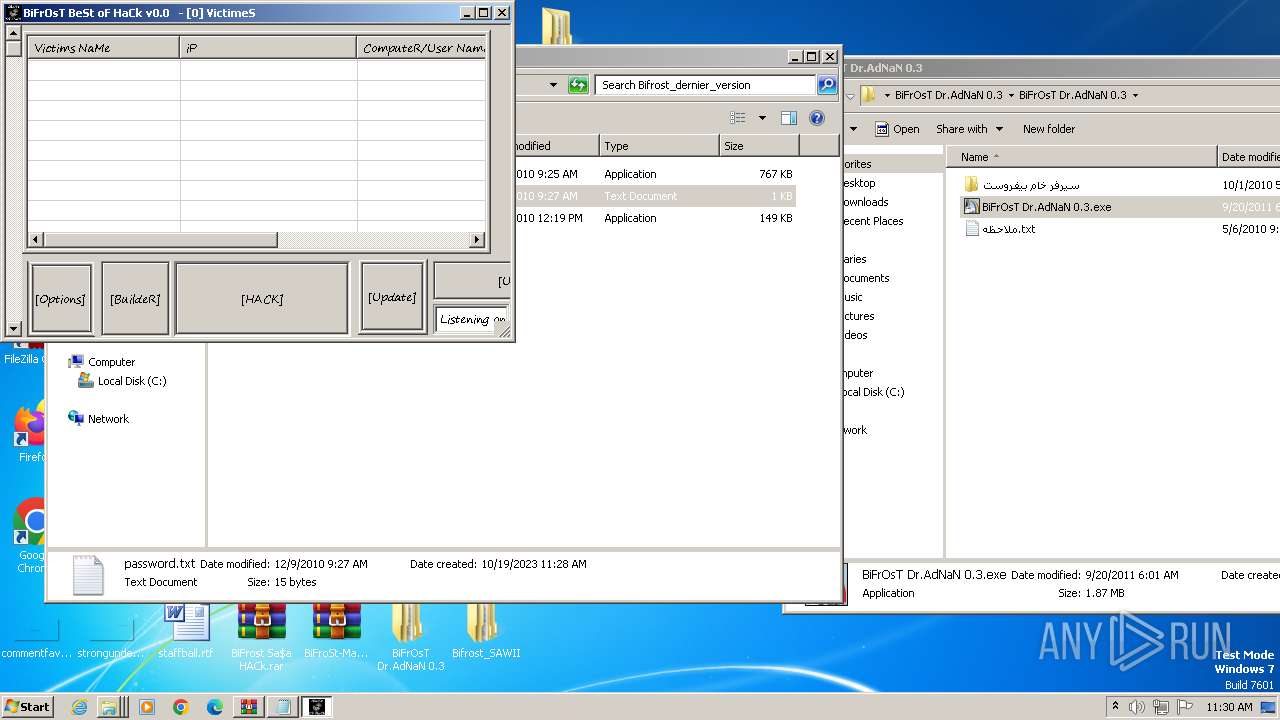Image resolution: width=1280 pixels, height=720 pixels.
Task: Click the 11:30 AM system clock
Action: (1229, 706)
